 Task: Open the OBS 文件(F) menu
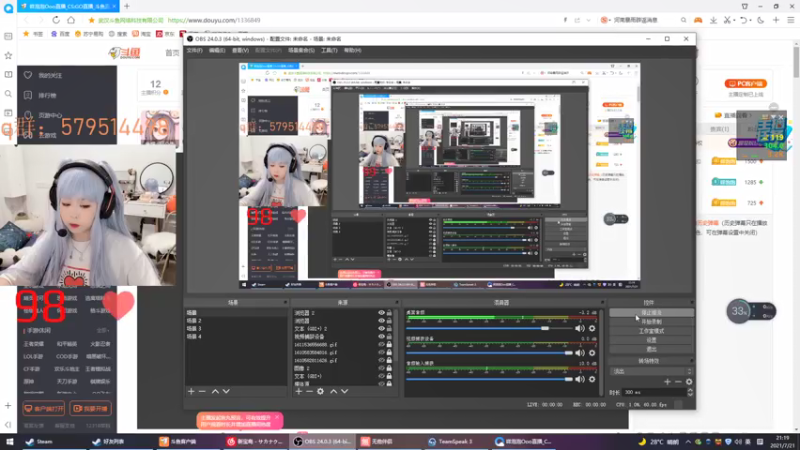pos(194,51)
